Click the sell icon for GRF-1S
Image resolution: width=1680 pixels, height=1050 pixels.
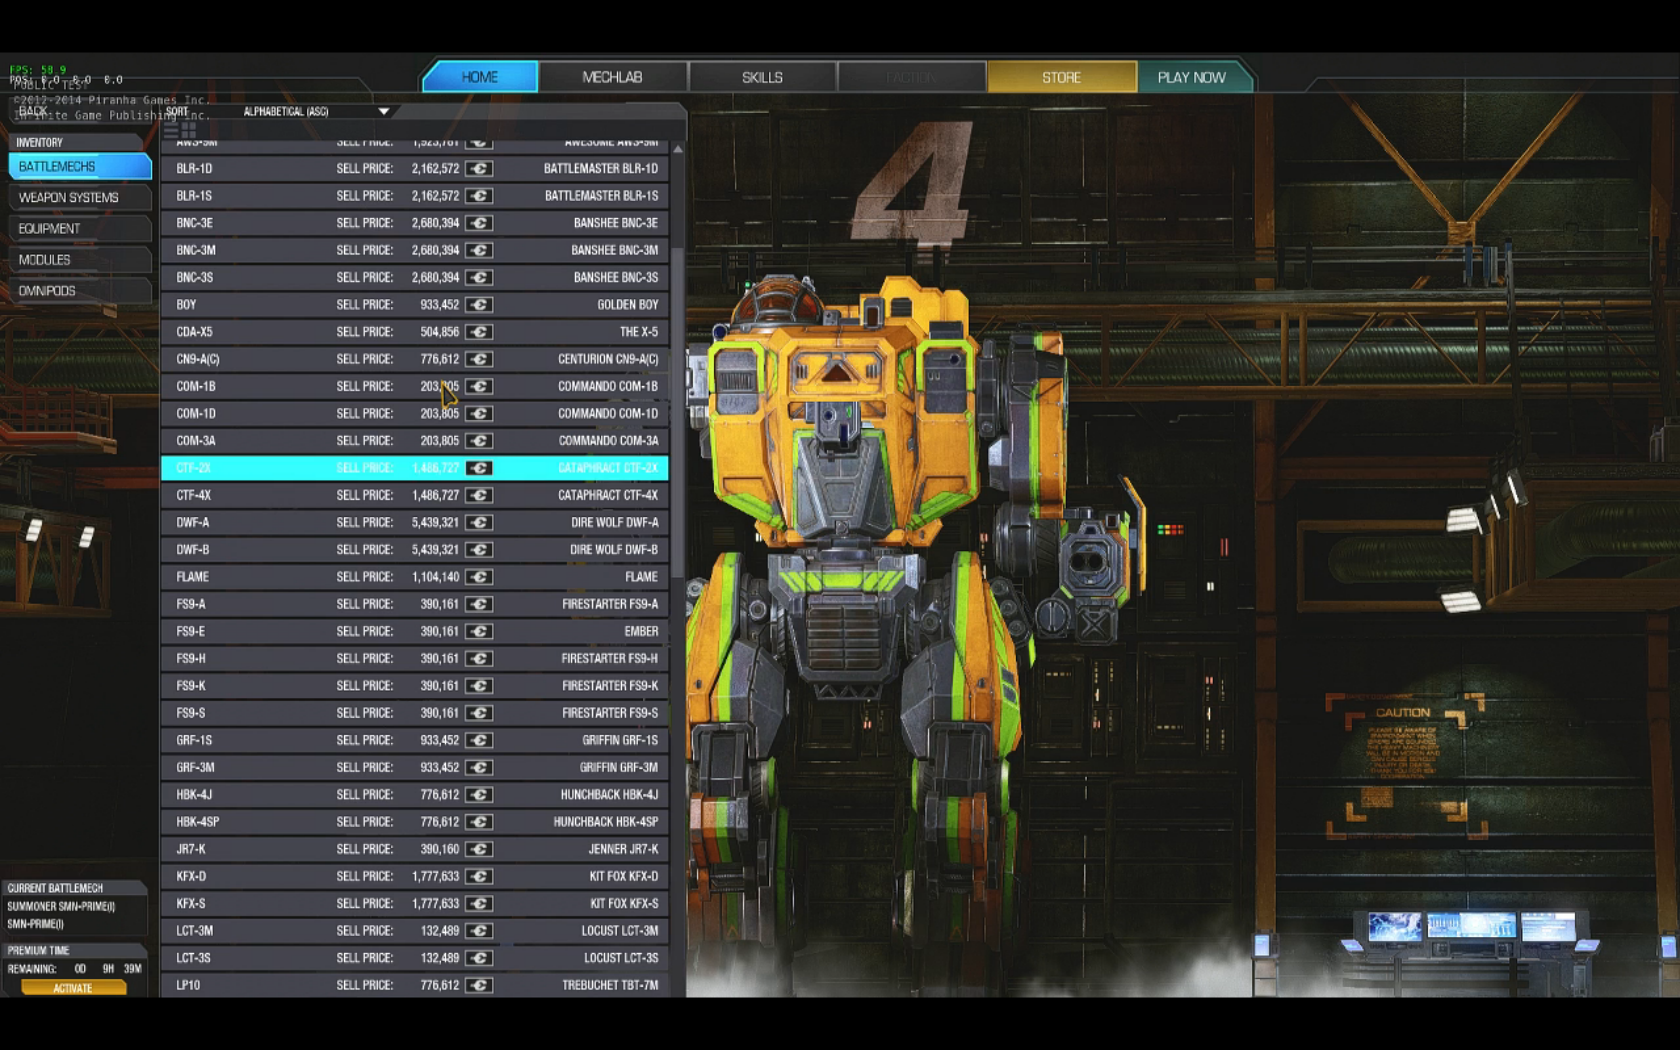479,740
